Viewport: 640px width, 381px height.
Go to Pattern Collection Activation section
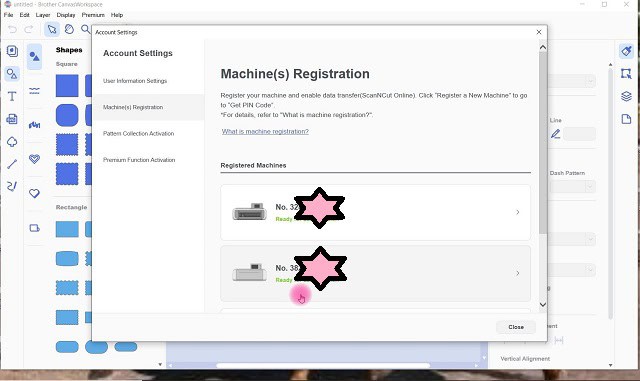[x=138, y=134]
